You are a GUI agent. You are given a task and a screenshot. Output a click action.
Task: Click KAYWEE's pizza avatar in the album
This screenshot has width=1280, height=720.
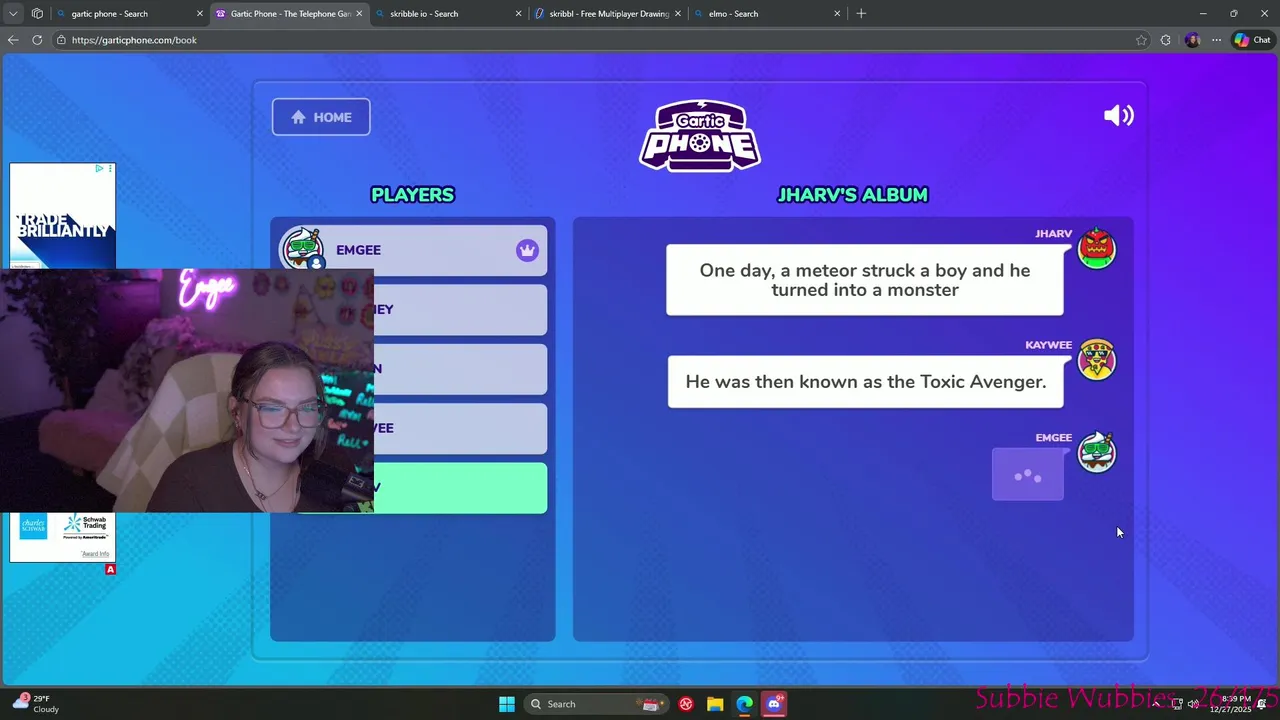coord(1097,360)
